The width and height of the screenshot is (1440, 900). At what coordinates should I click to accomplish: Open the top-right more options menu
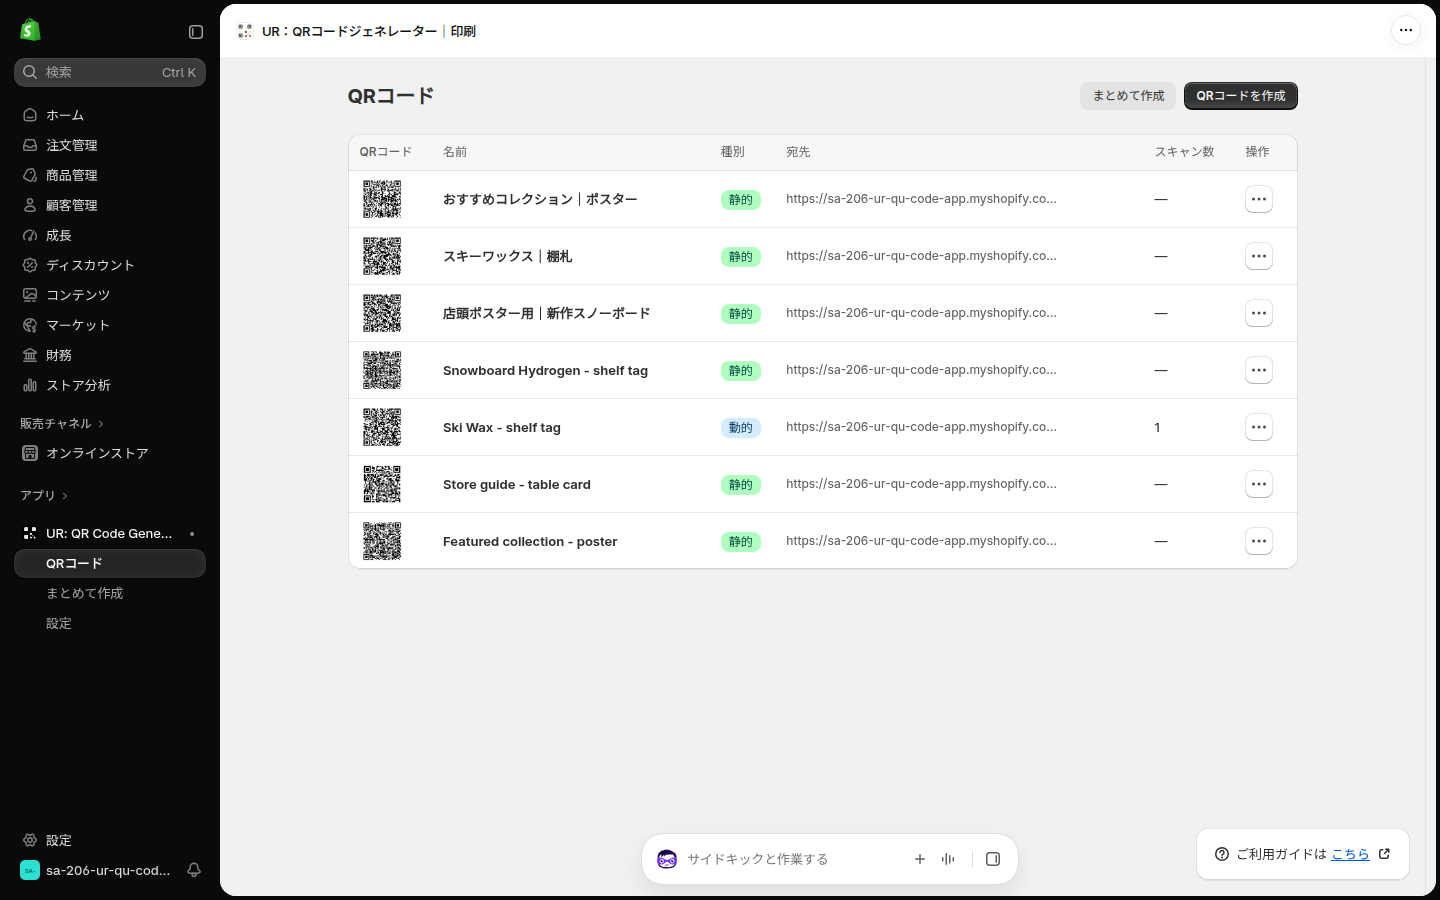[x=1406, y=30]
